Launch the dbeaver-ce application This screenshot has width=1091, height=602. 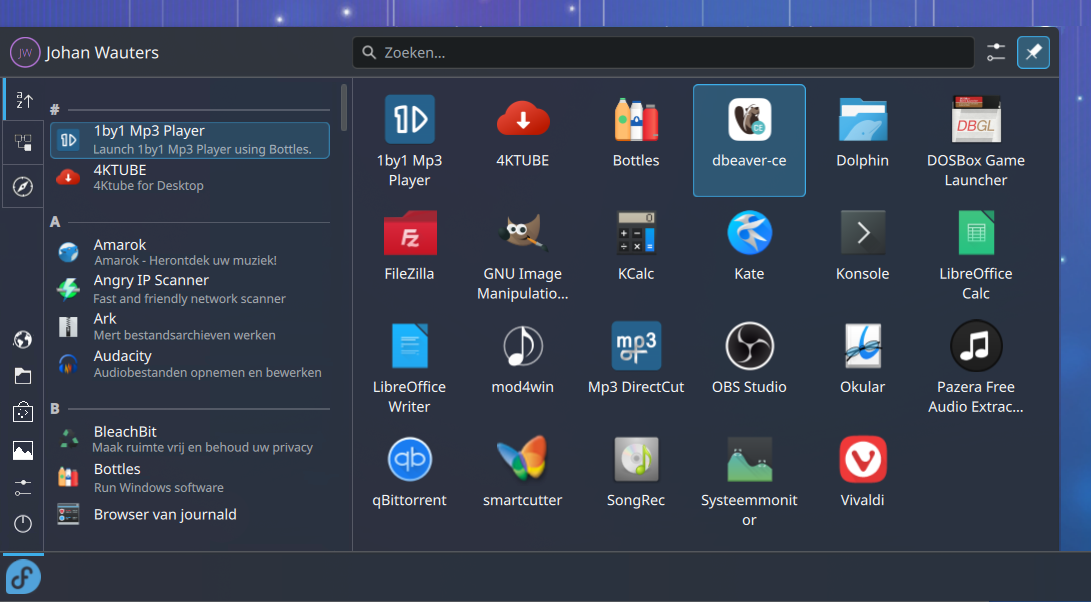click(748, 139)
